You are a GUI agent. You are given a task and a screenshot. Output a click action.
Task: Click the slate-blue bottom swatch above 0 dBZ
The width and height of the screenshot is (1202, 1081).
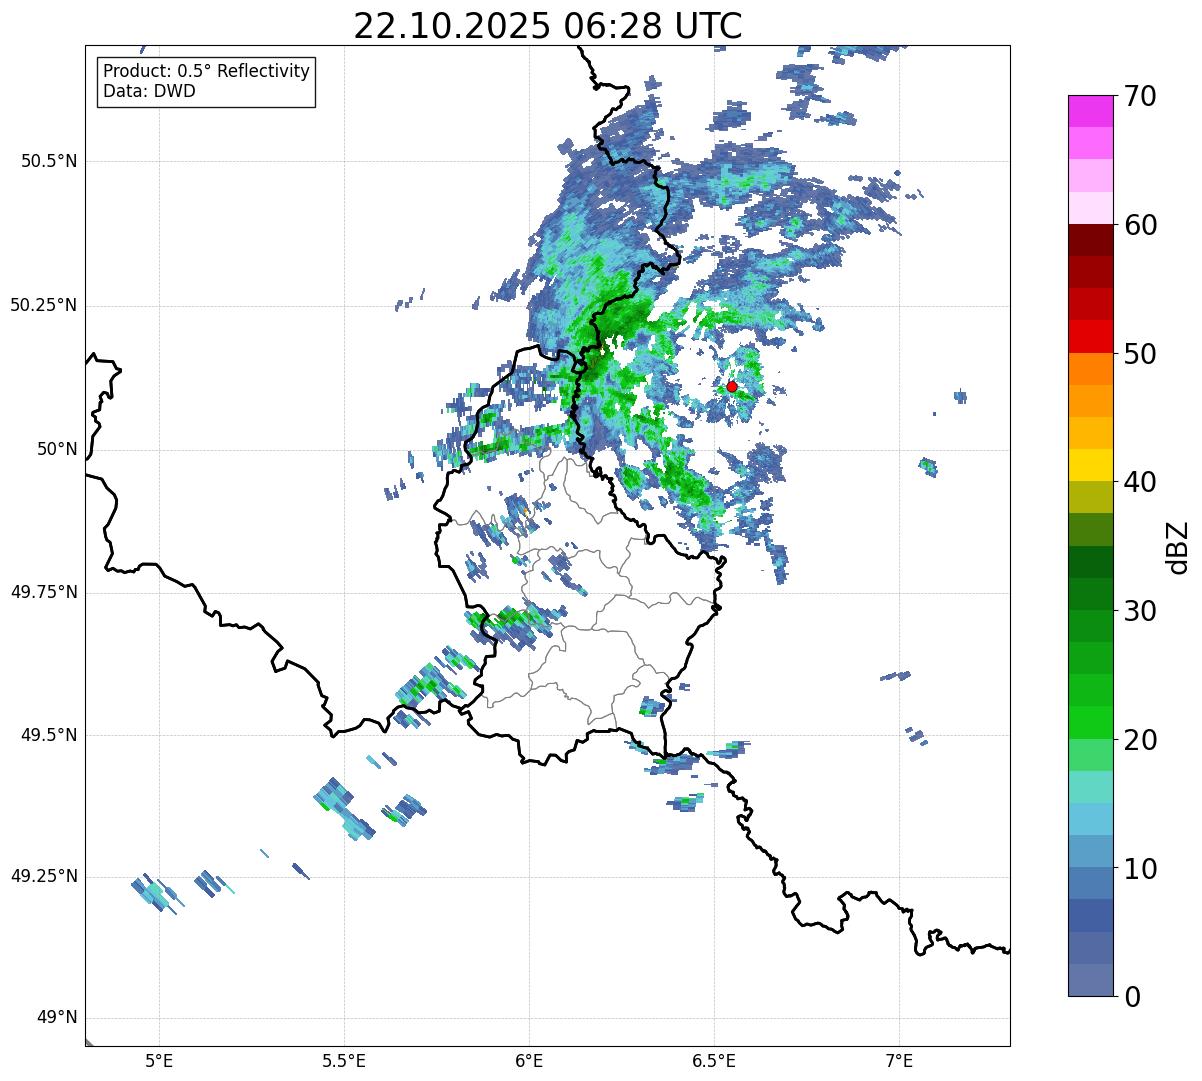(x=1090, y=980)
